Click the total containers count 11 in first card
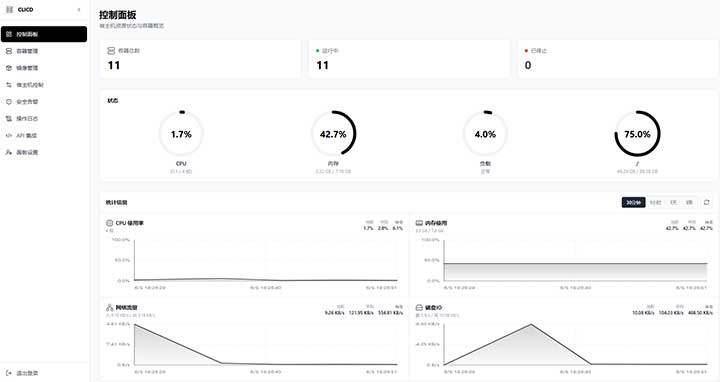The height and width of the screenshot is (382, 720). pos(114,66)
